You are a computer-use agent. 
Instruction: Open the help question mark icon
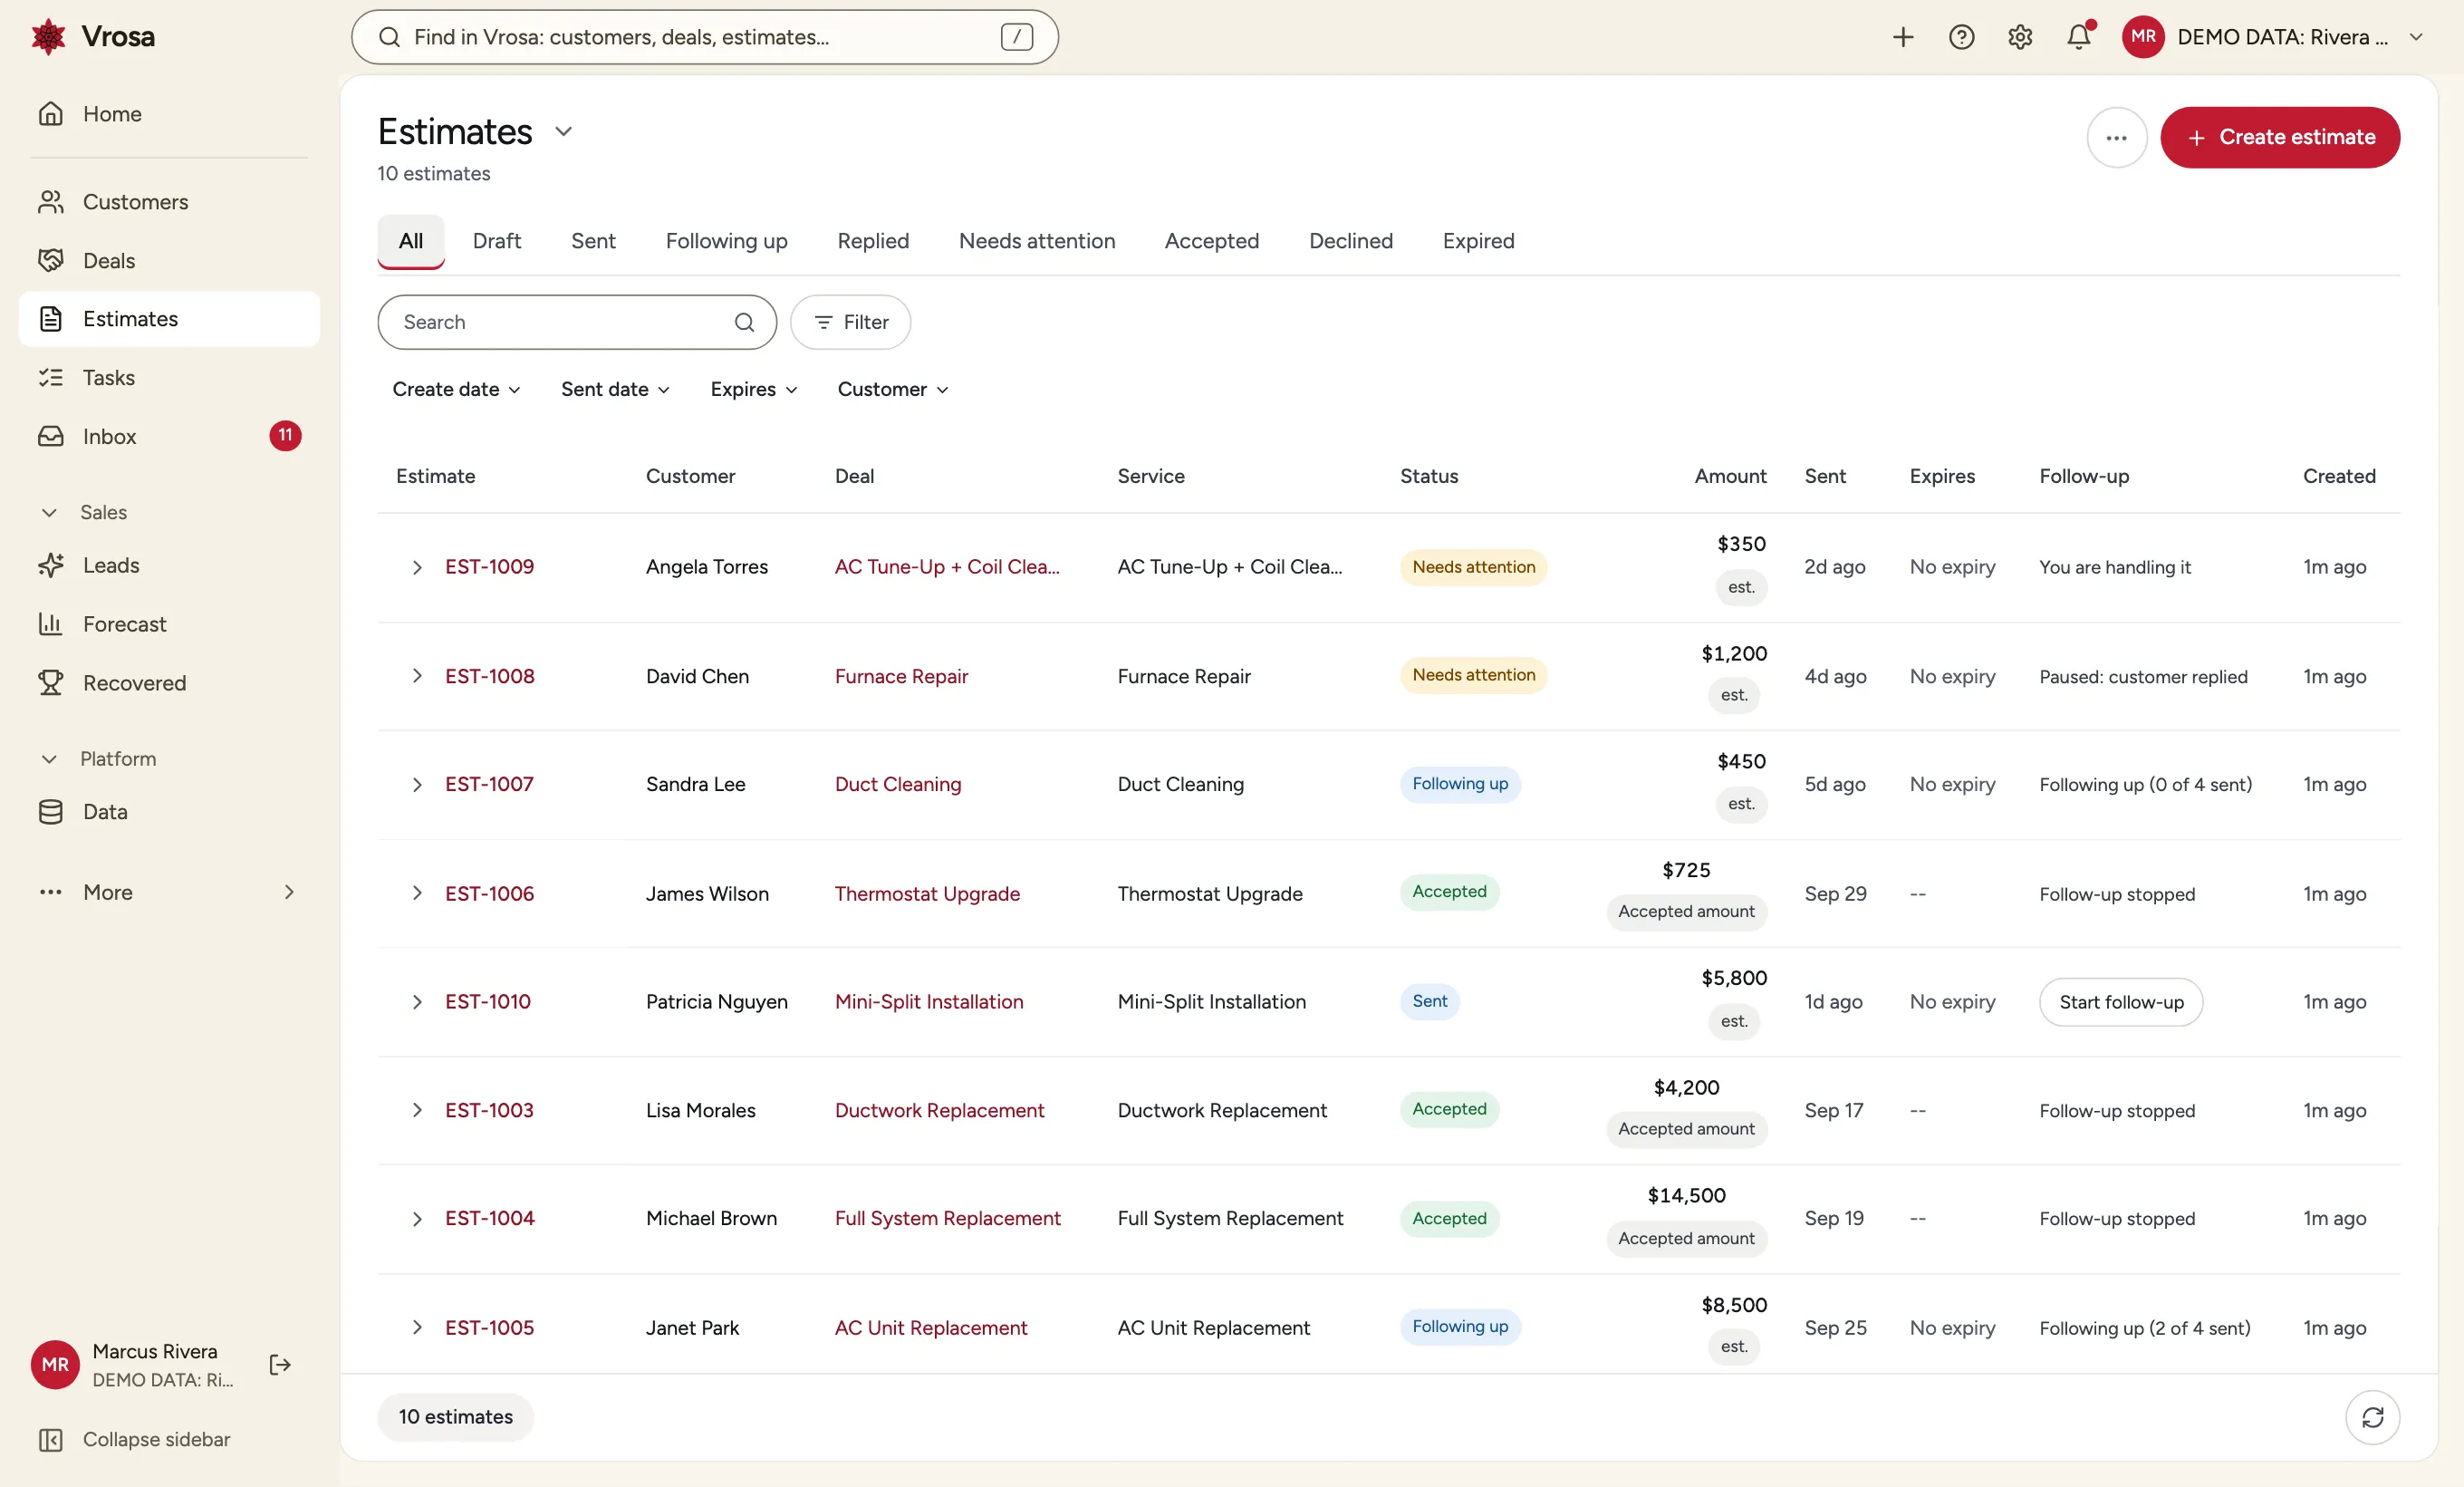[x=1961, y=37]
